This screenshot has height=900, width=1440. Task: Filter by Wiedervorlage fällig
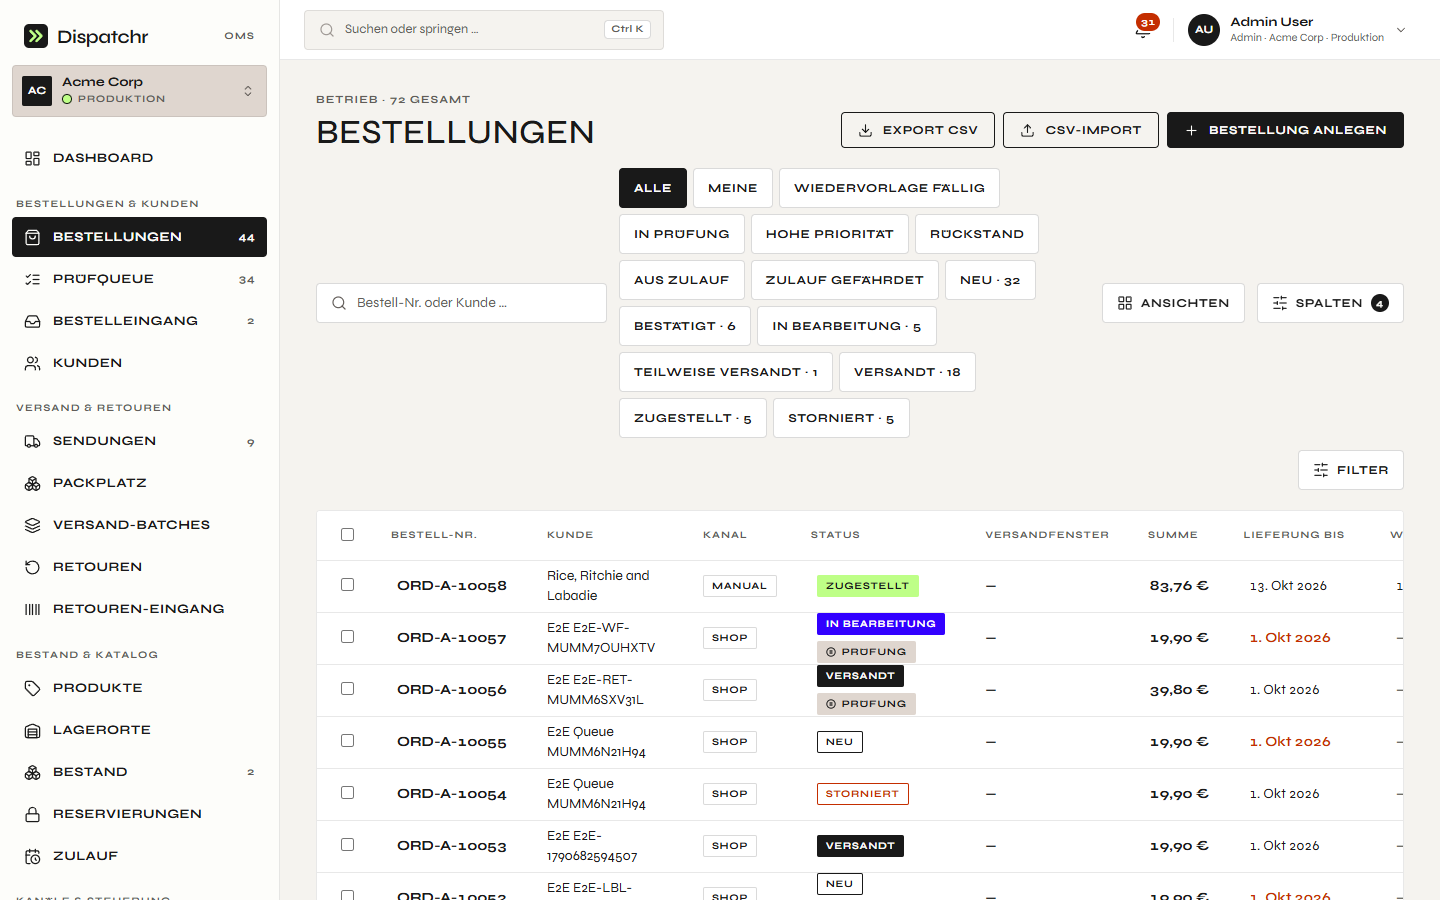[x=889, y=188]
